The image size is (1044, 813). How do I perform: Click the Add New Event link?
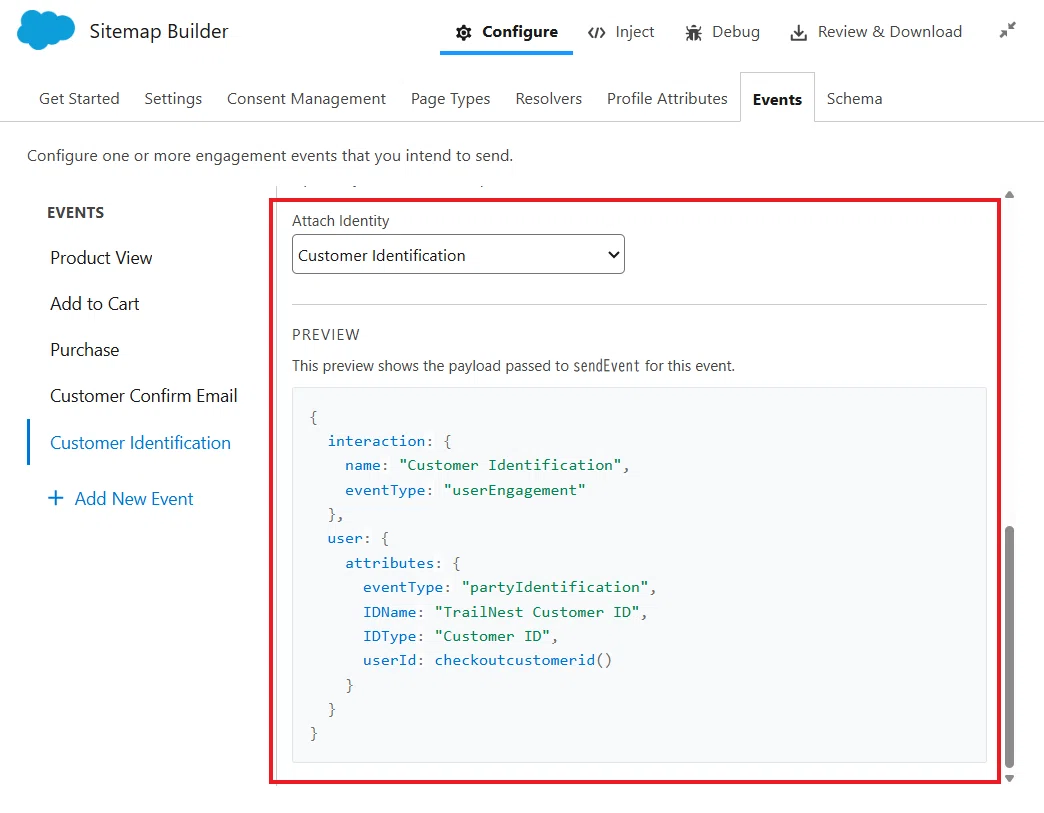(134, 499)
